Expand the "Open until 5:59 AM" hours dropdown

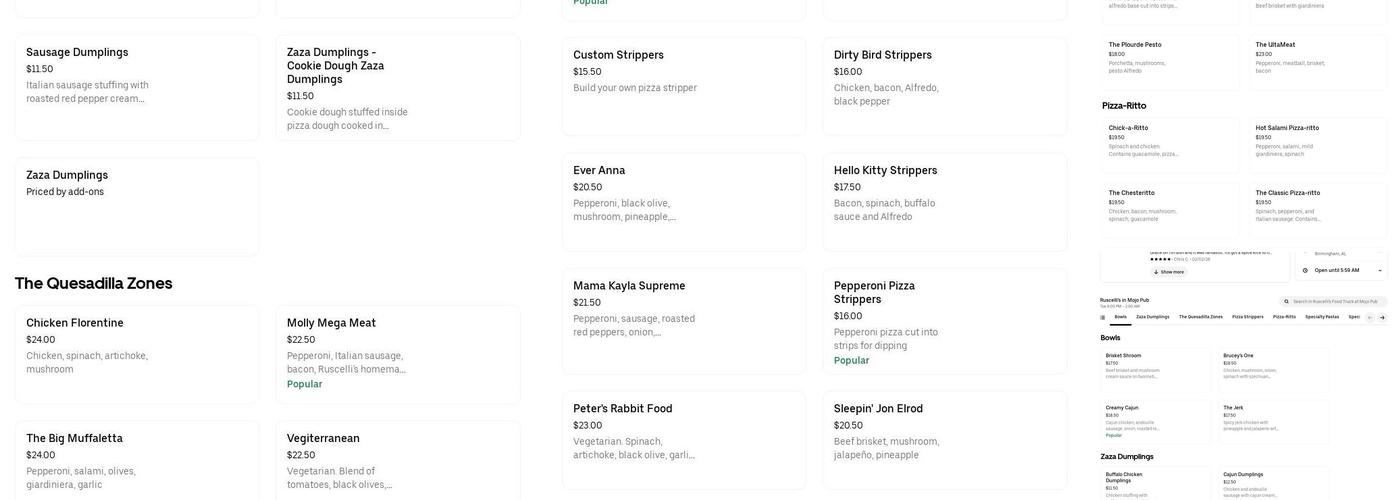tap(1380, 270)
